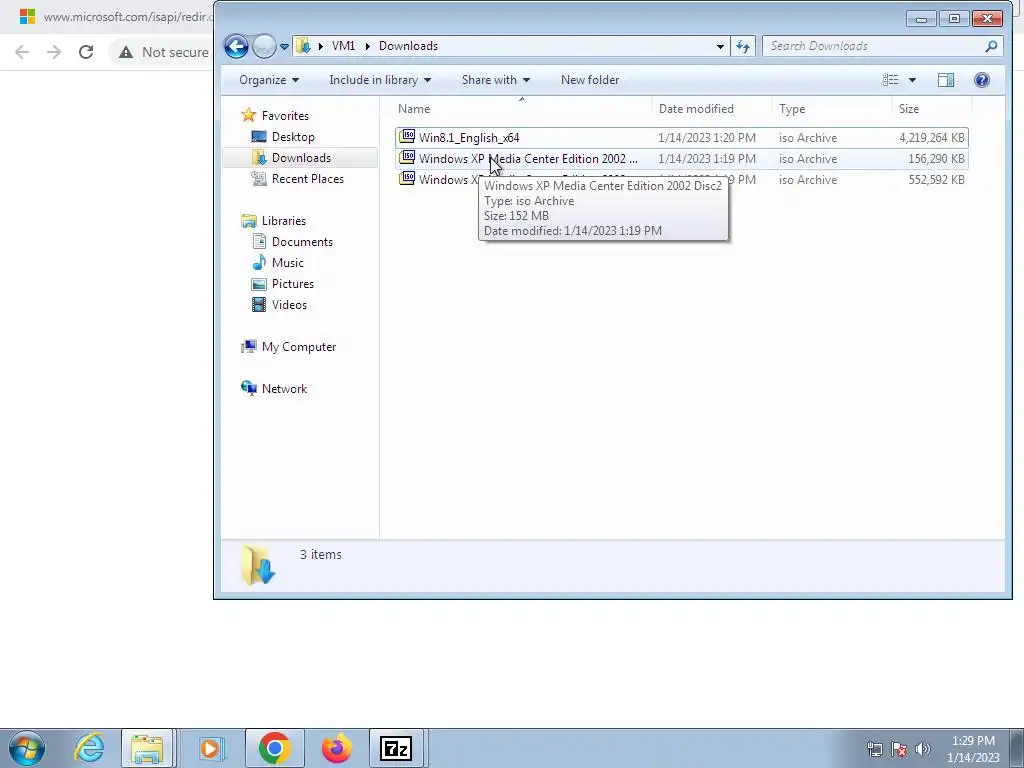This screenshot has height=768, width=1024.
Task: Open the Videos library
Action: point(289,304)
